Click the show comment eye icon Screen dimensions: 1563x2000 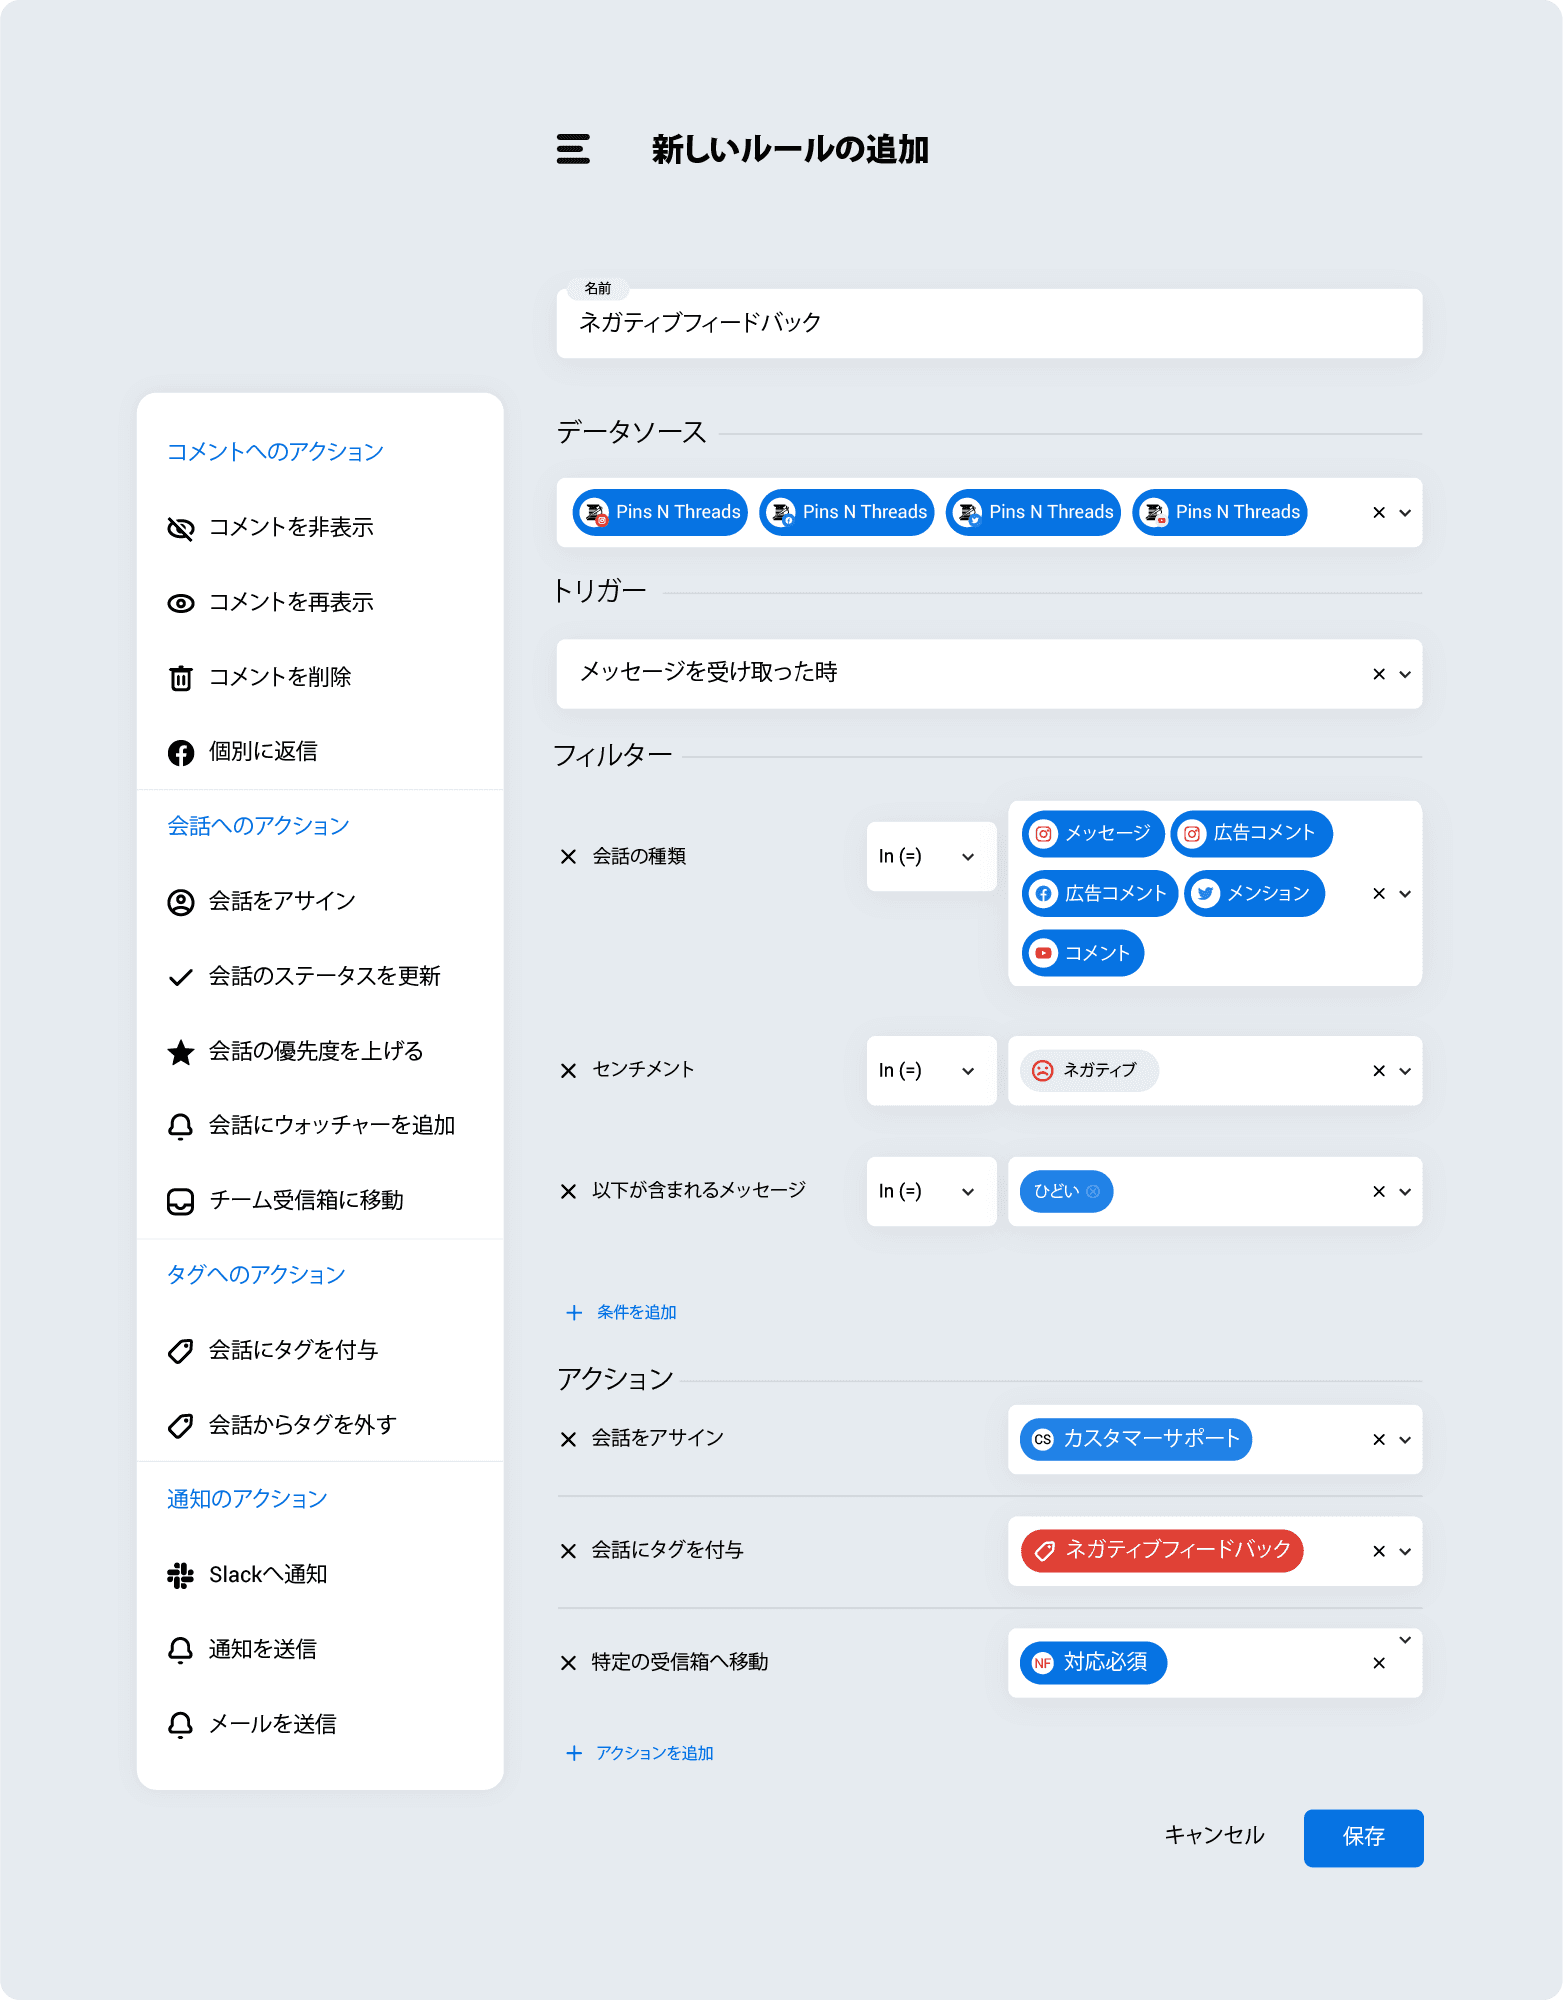pyautogui.click(x=180, y=603)
